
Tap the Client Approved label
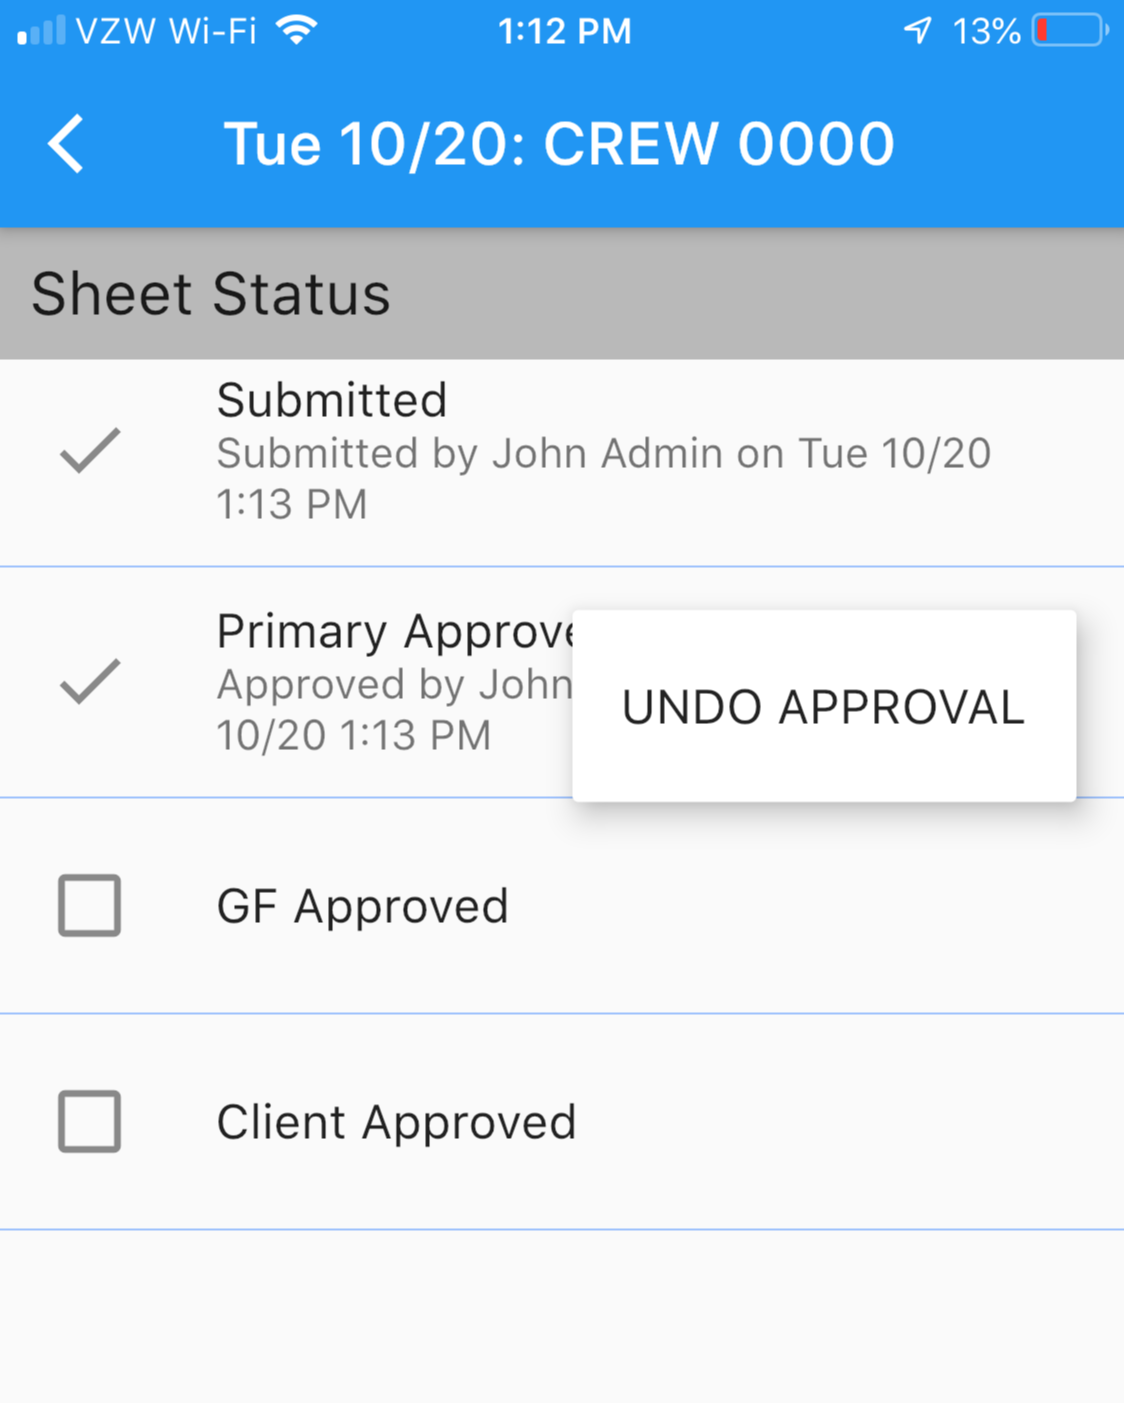tap(397, 1123)
